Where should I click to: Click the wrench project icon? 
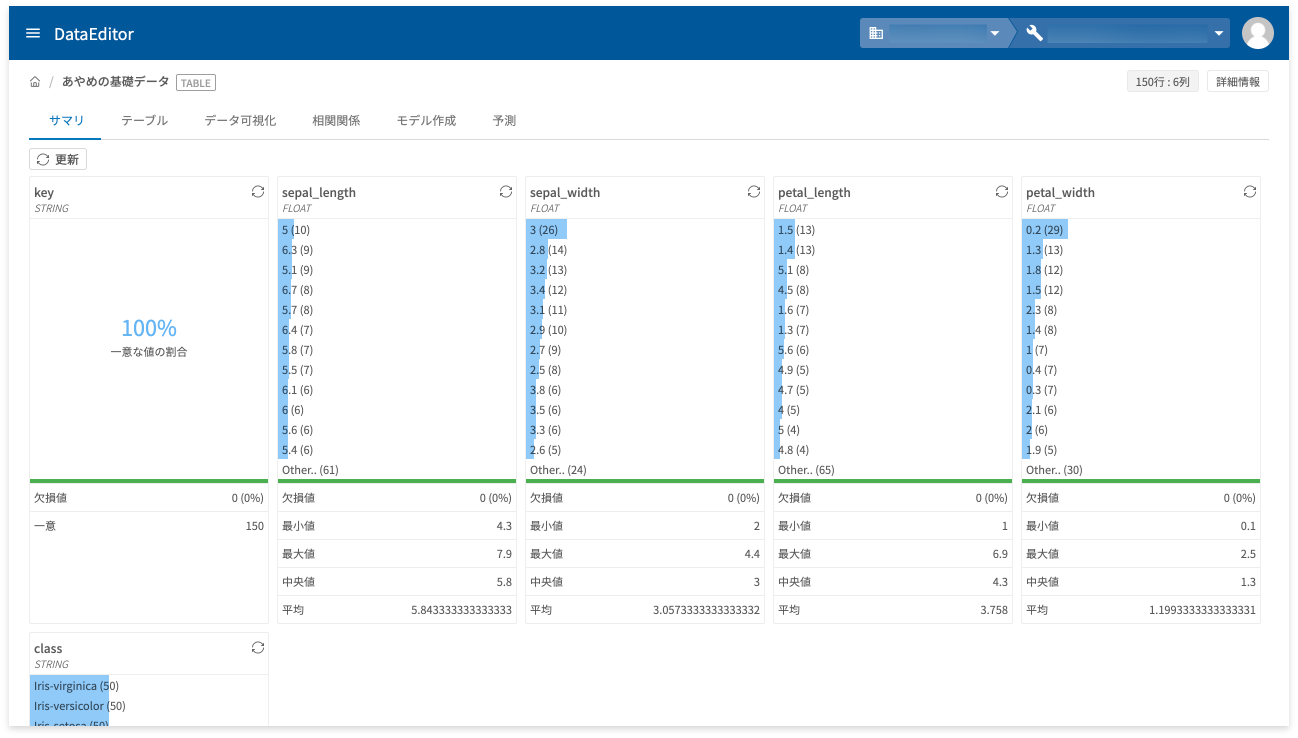click(1035, 33)
